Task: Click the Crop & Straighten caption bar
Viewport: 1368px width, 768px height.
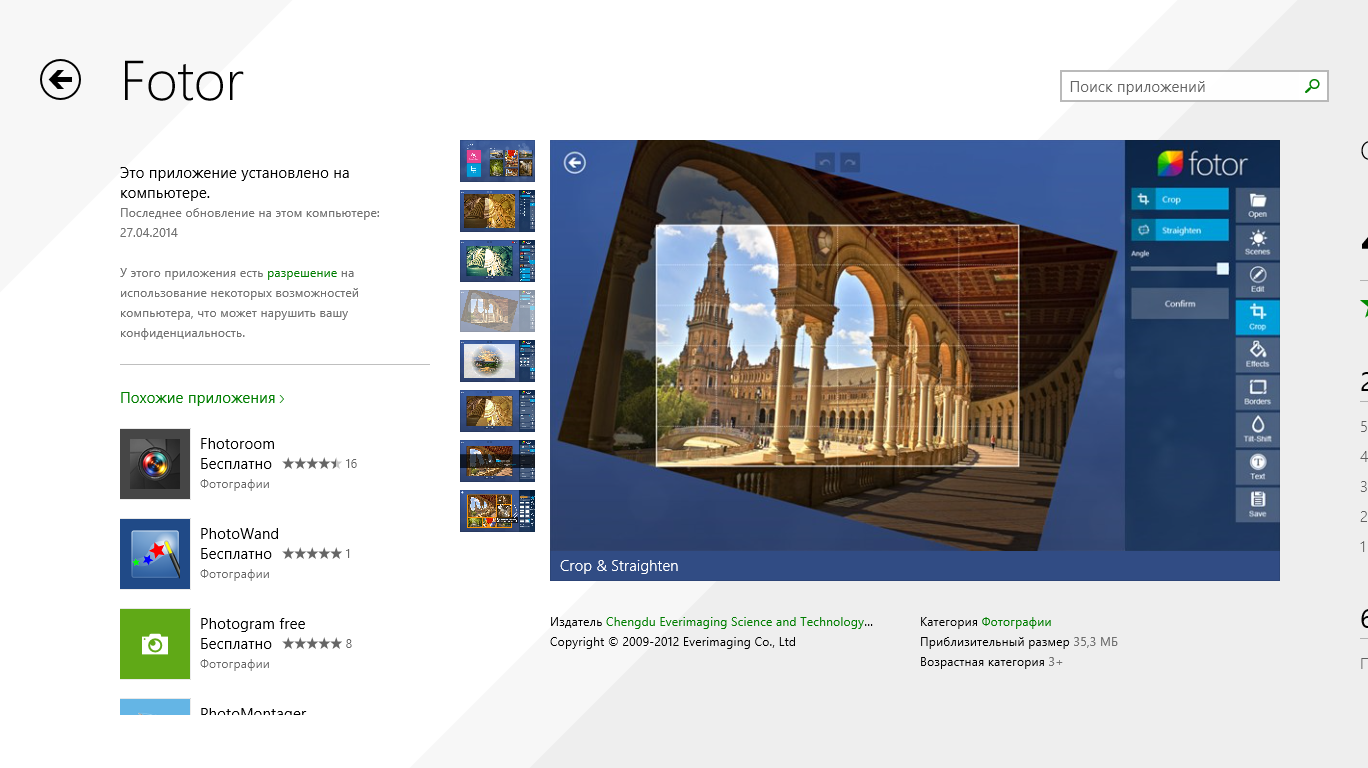Action: click(915, 566)
